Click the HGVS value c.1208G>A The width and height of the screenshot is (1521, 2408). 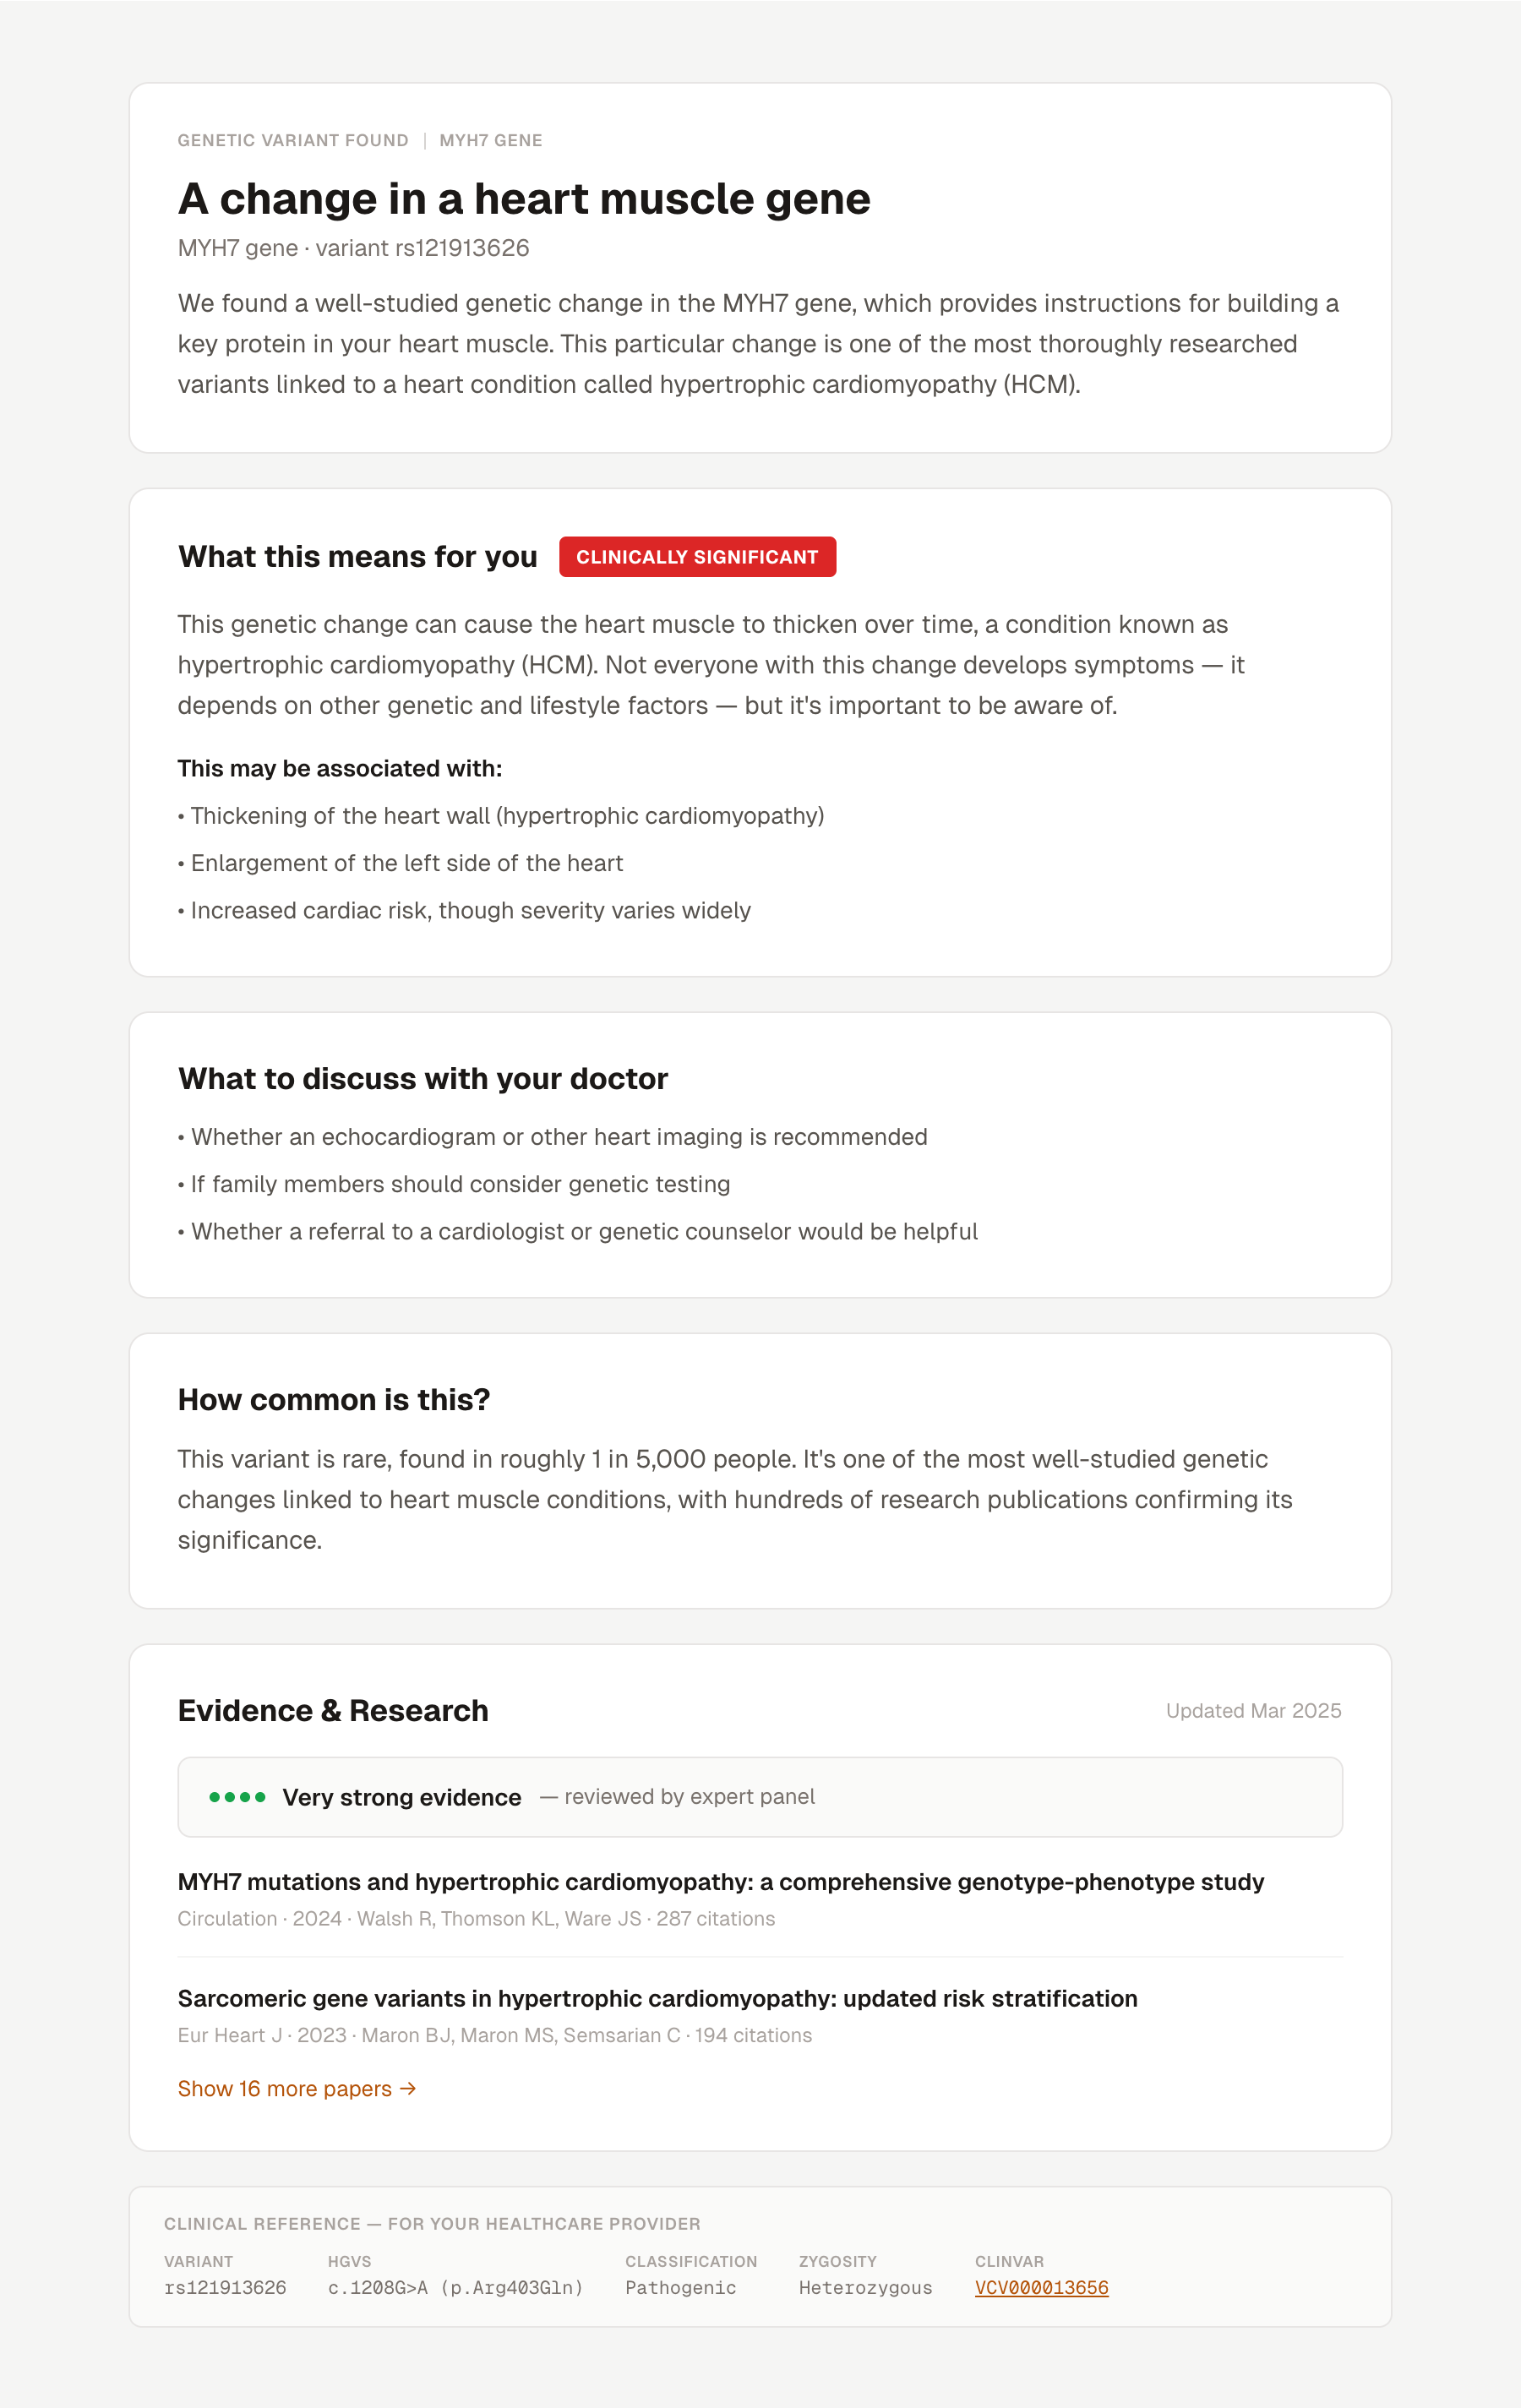click(456, 2288)
